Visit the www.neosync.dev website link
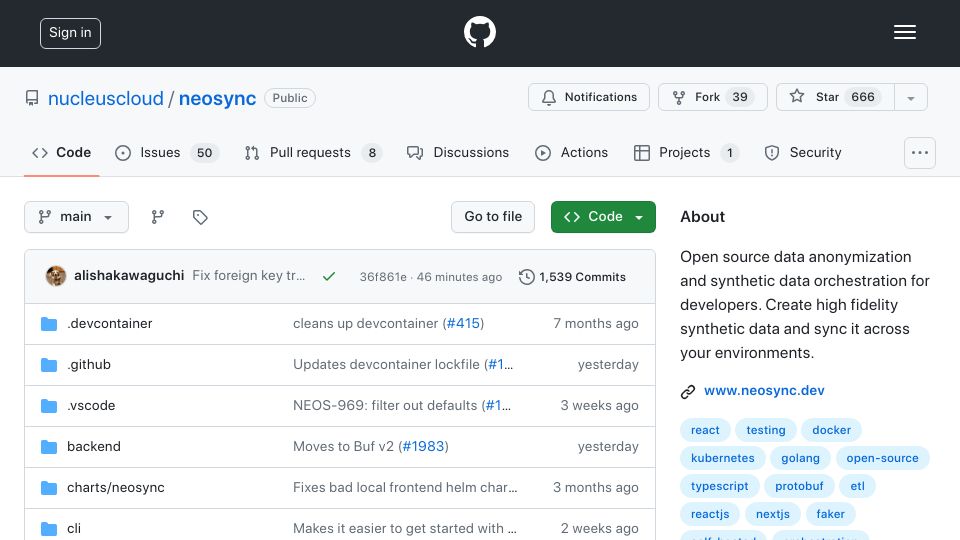The image size is (960, 540). pos(764,391)
